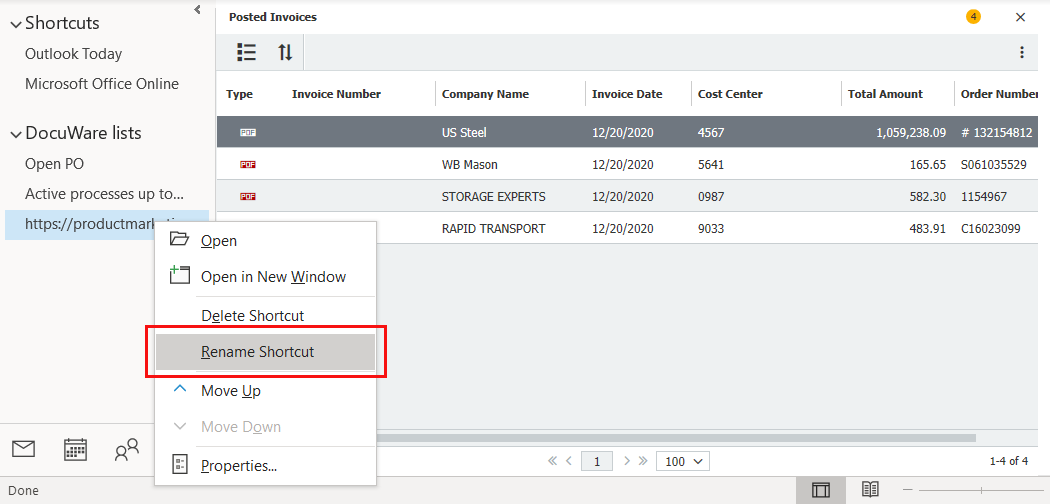Choose Delete Shortcut from context menu
The width and height of the screenshot is (1050, 504).
click(252, 316)
